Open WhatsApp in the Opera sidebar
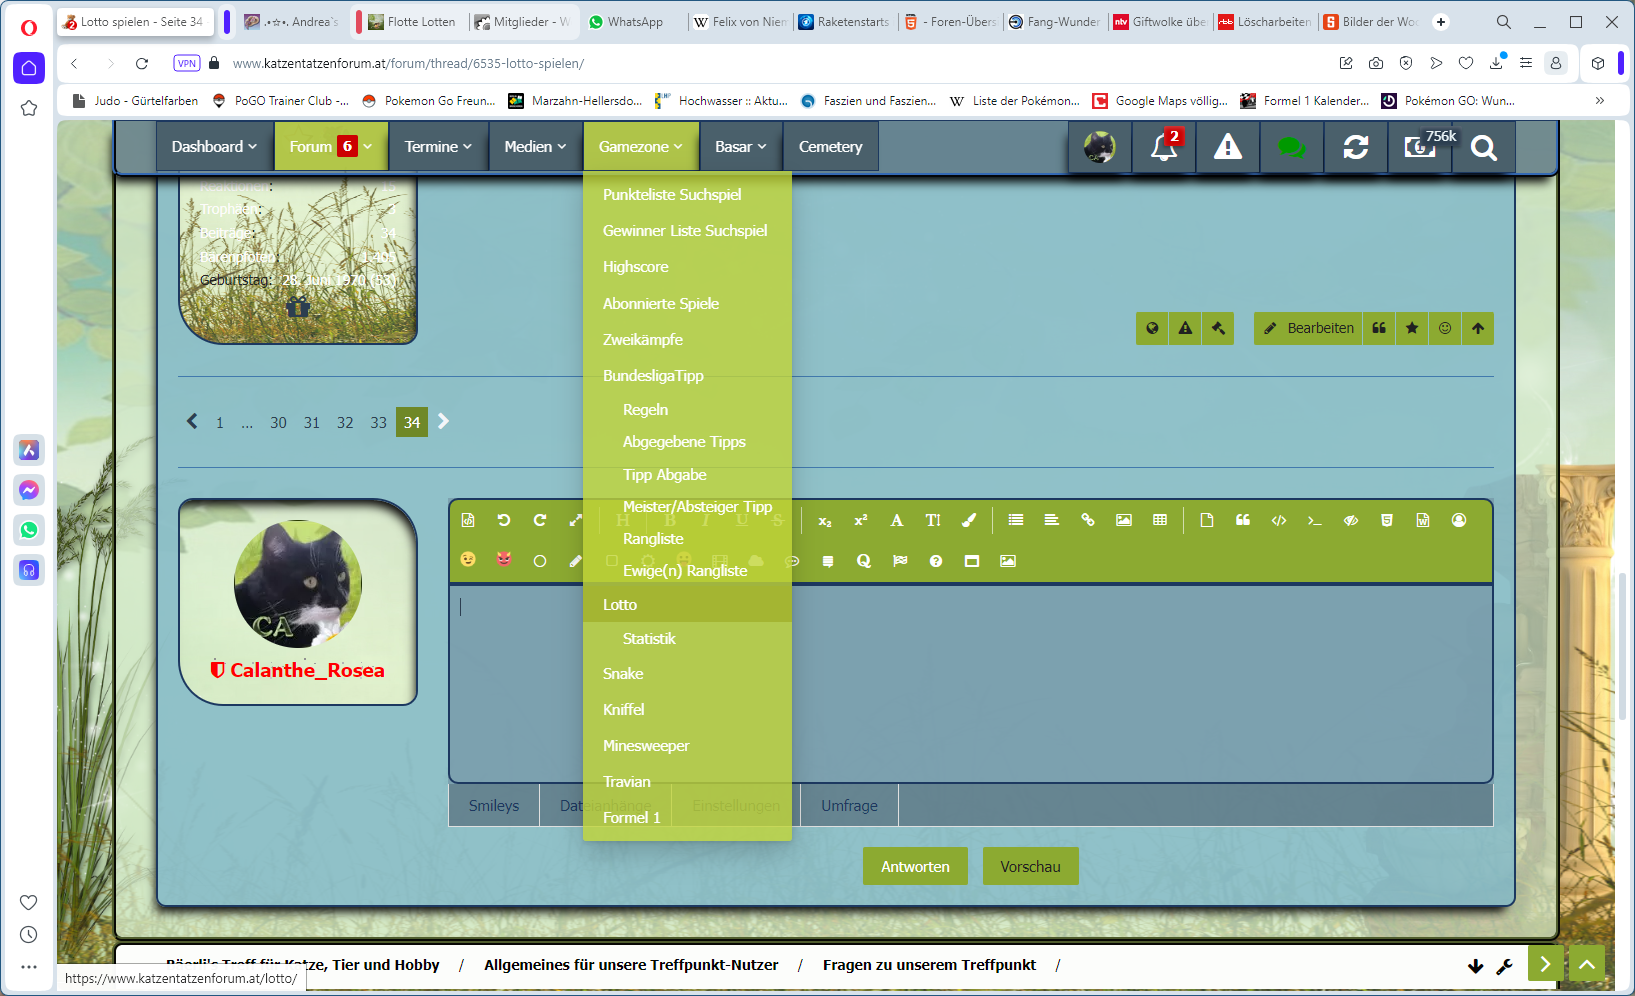The width and height of the screenshot is (1635, 996). pos(29,530)
